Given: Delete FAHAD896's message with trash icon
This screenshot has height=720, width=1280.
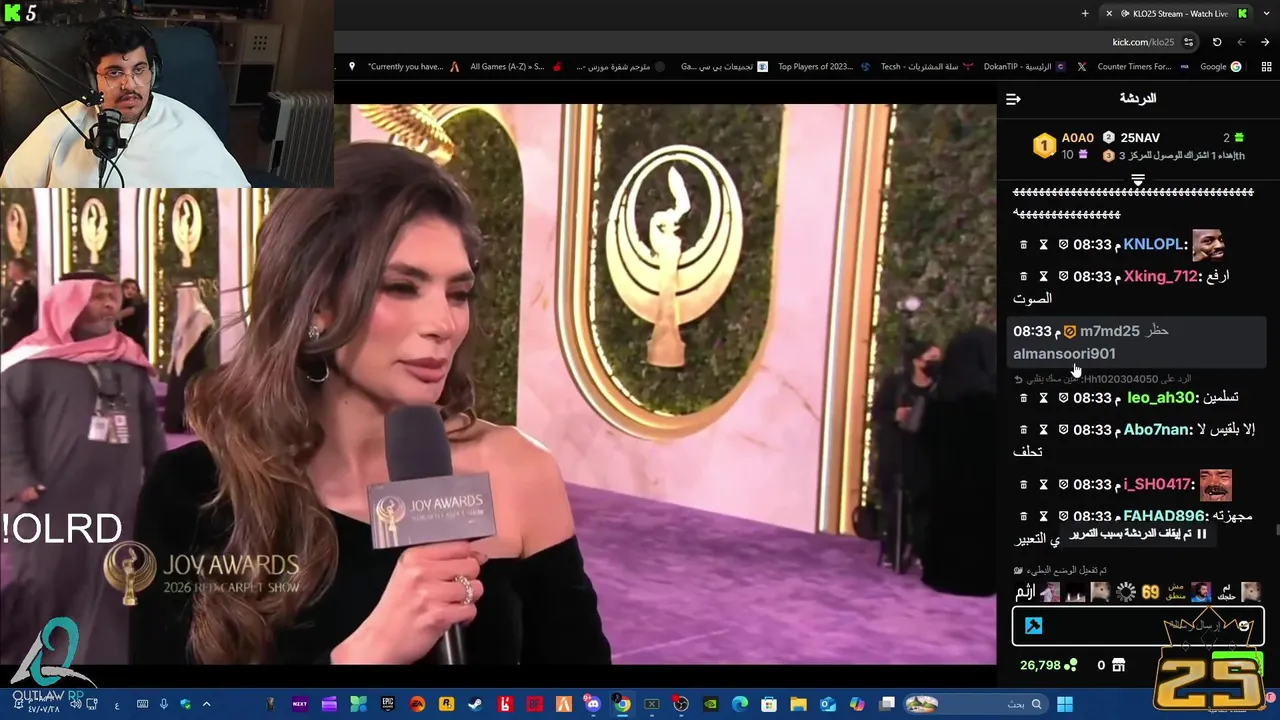Looking at the screenshot, I should coord(1023,516).
